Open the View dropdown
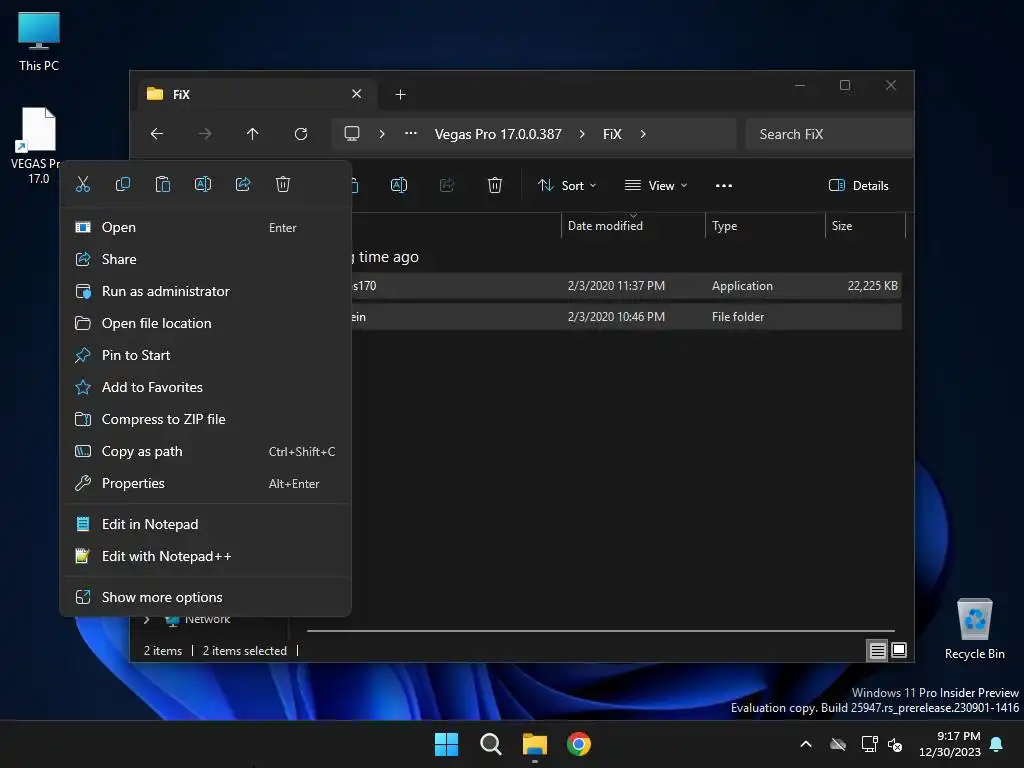Viewport: 1024px width, 768px height. (x=656, y=185)
